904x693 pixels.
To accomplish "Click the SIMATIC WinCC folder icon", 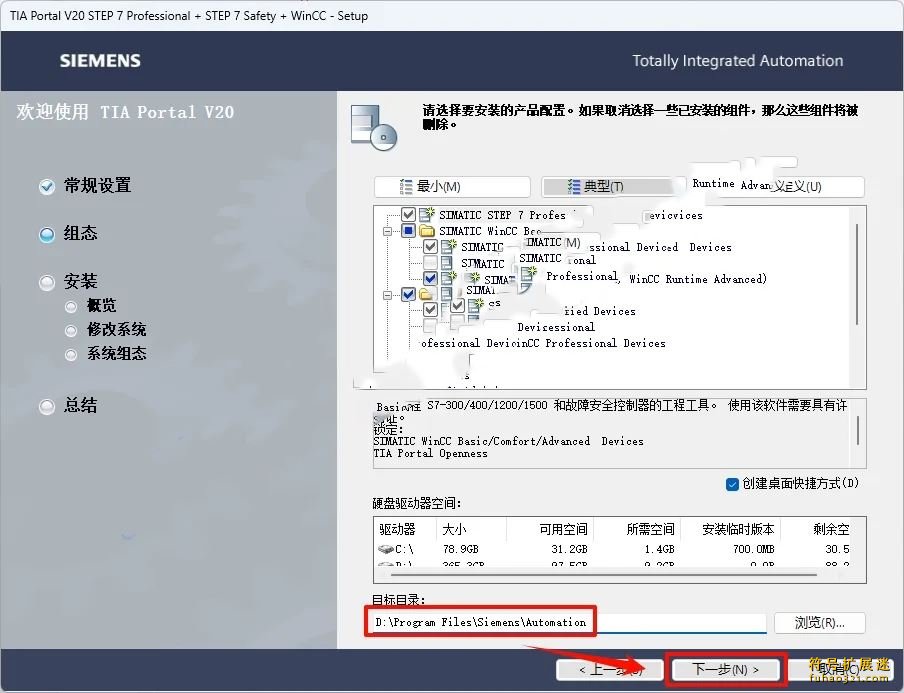I will [427, 231].
